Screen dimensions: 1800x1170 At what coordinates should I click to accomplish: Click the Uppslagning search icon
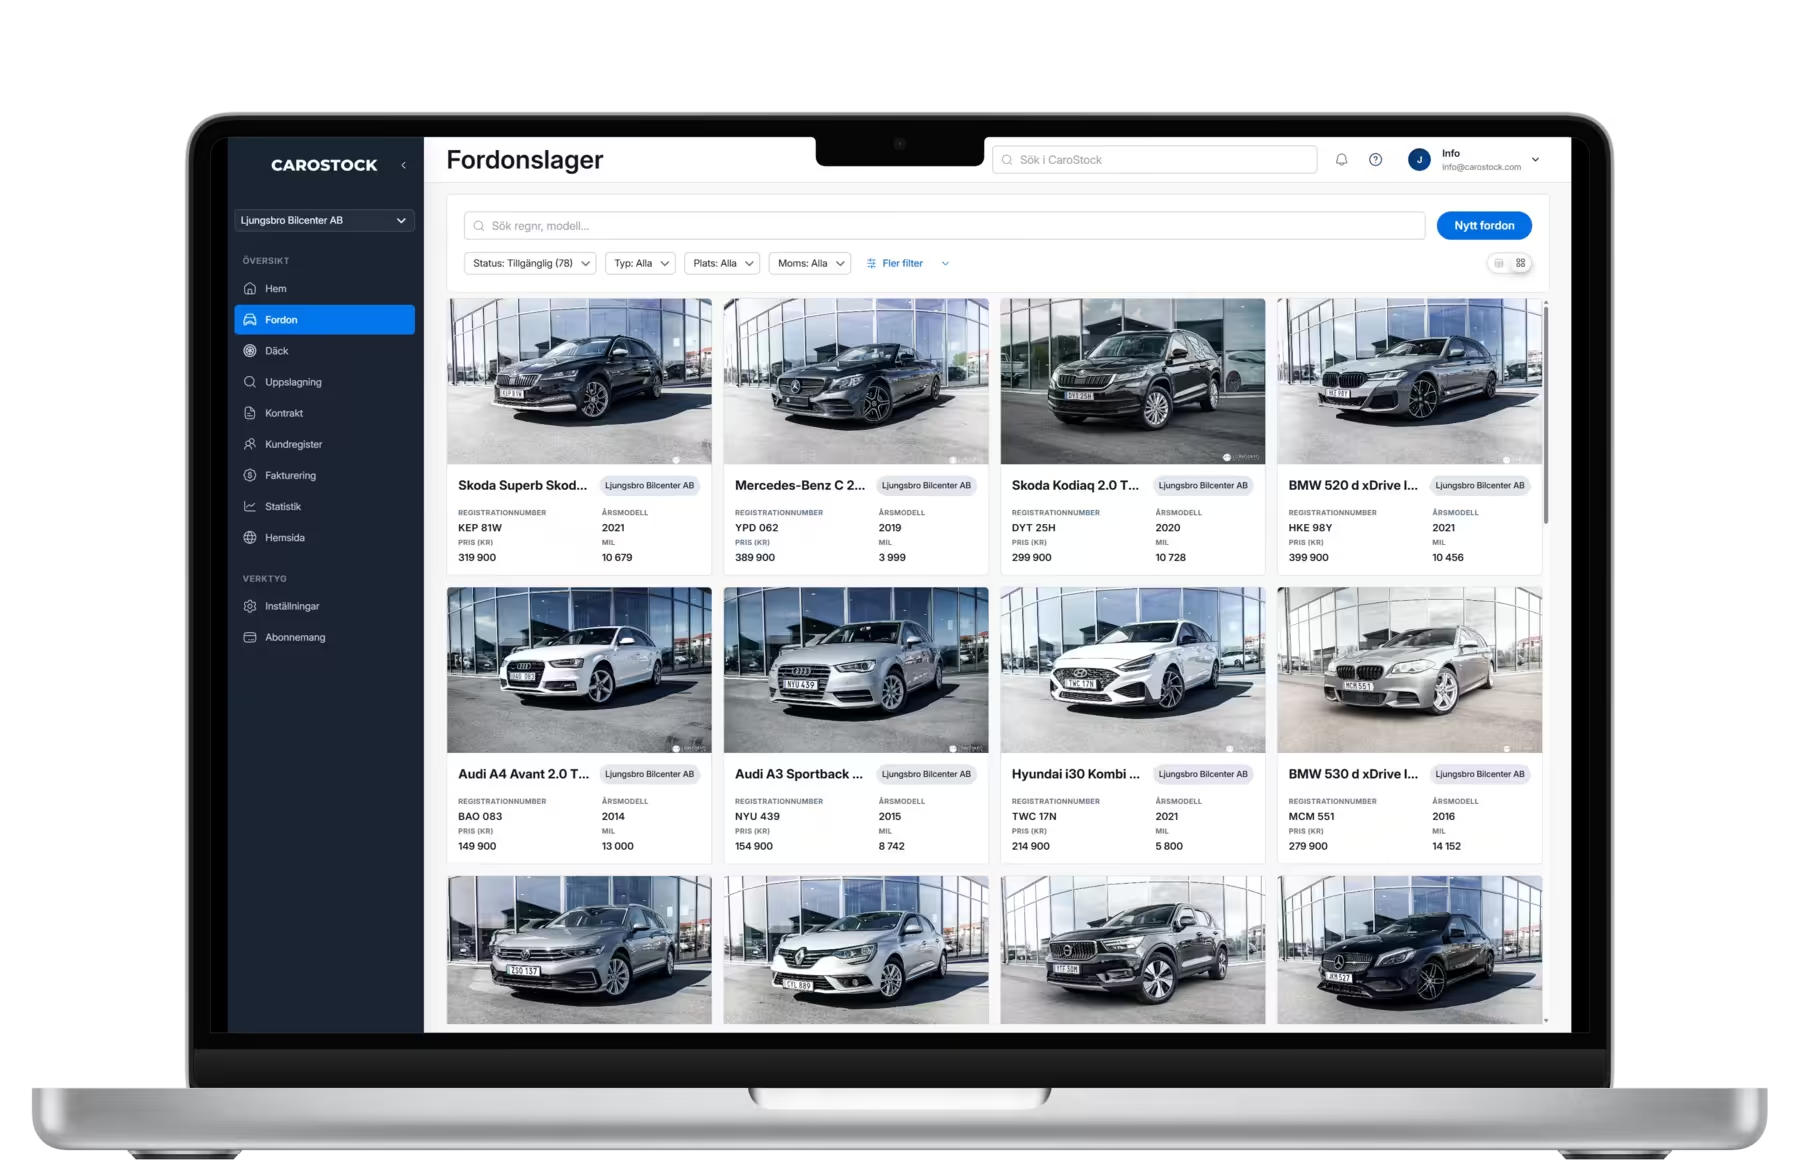point(250,382)
